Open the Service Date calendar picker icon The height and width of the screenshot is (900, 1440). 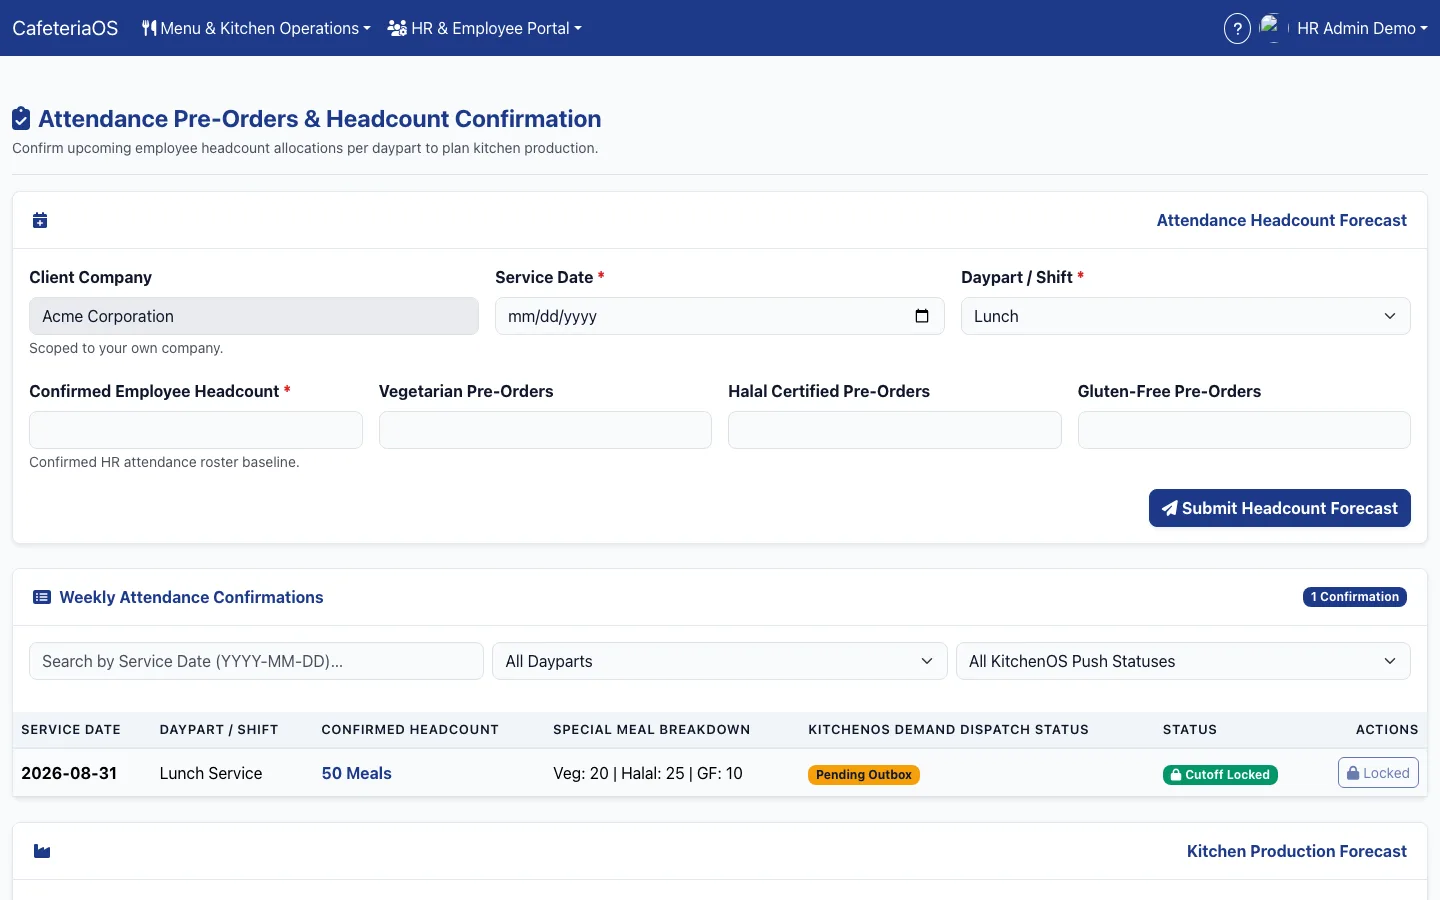(x=922, y=316)
